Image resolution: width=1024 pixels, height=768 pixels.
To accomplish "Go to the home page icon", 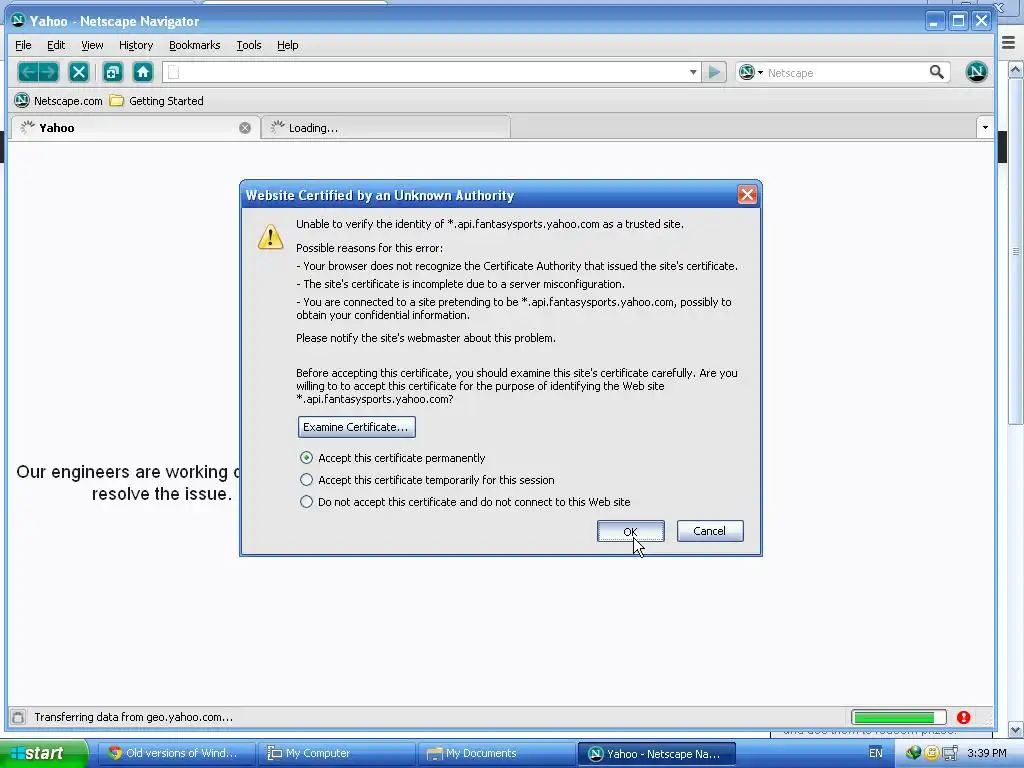I will (x=143, y=72).
